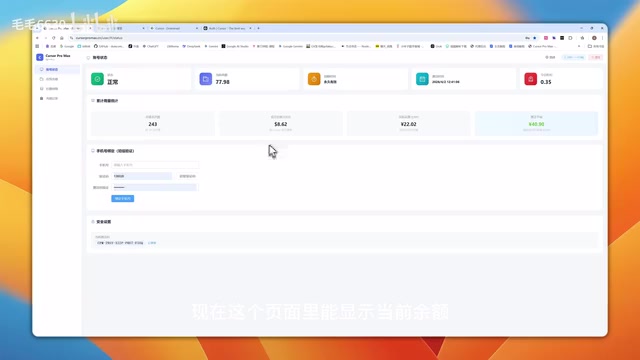Click the refresh button in the page header
Viewport: 640px width, 360px height.
point(550,57)
